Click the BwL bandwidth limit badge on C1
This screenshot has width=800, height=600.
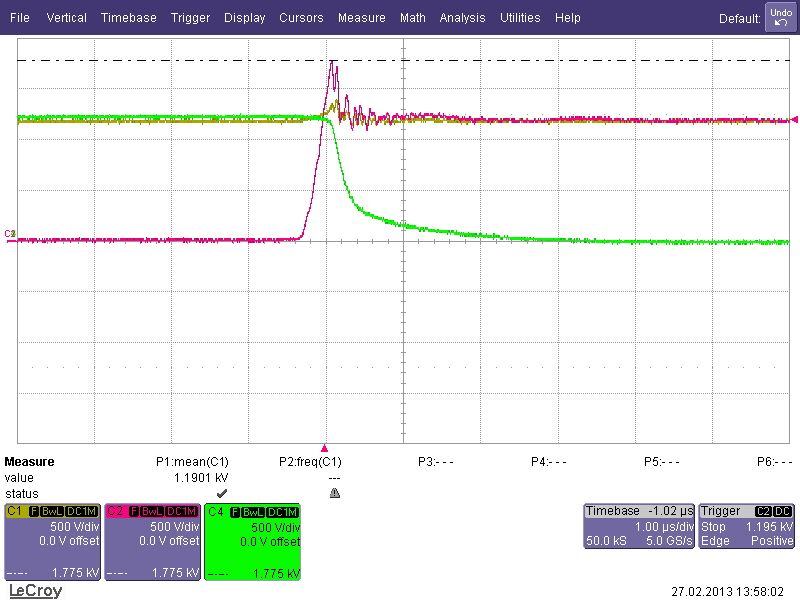[52, 511]
